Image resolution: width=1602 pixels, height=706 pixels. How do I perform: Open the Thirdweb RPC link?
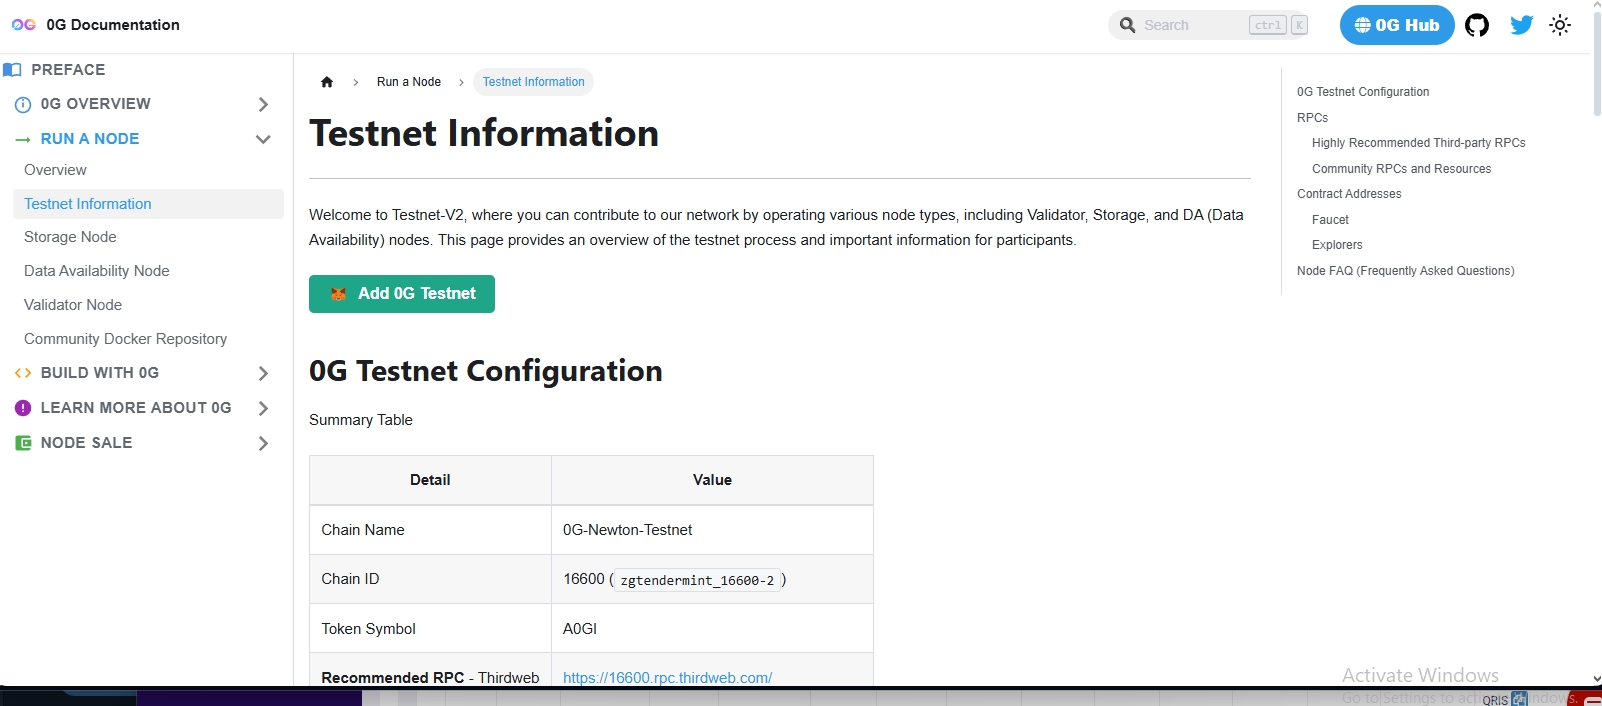[667, 677]
